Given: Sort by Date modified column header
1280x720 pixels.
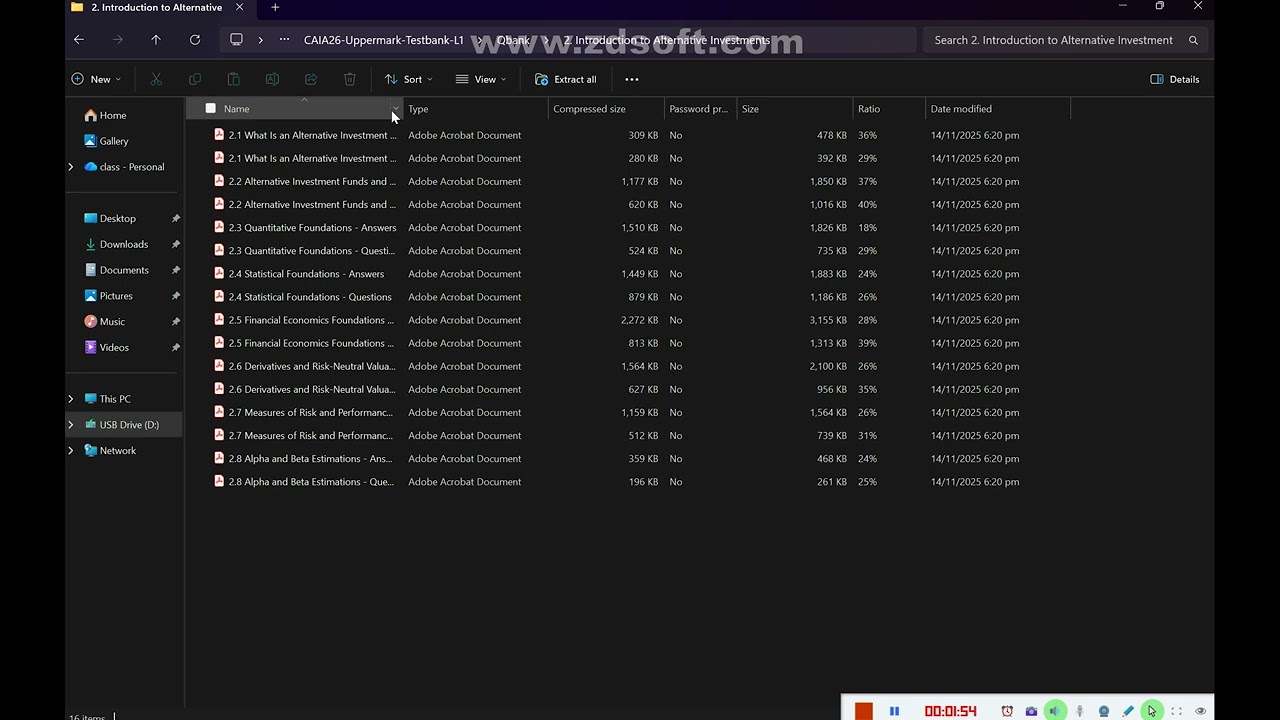Looking at the screenshot, I should click(997, 108).
